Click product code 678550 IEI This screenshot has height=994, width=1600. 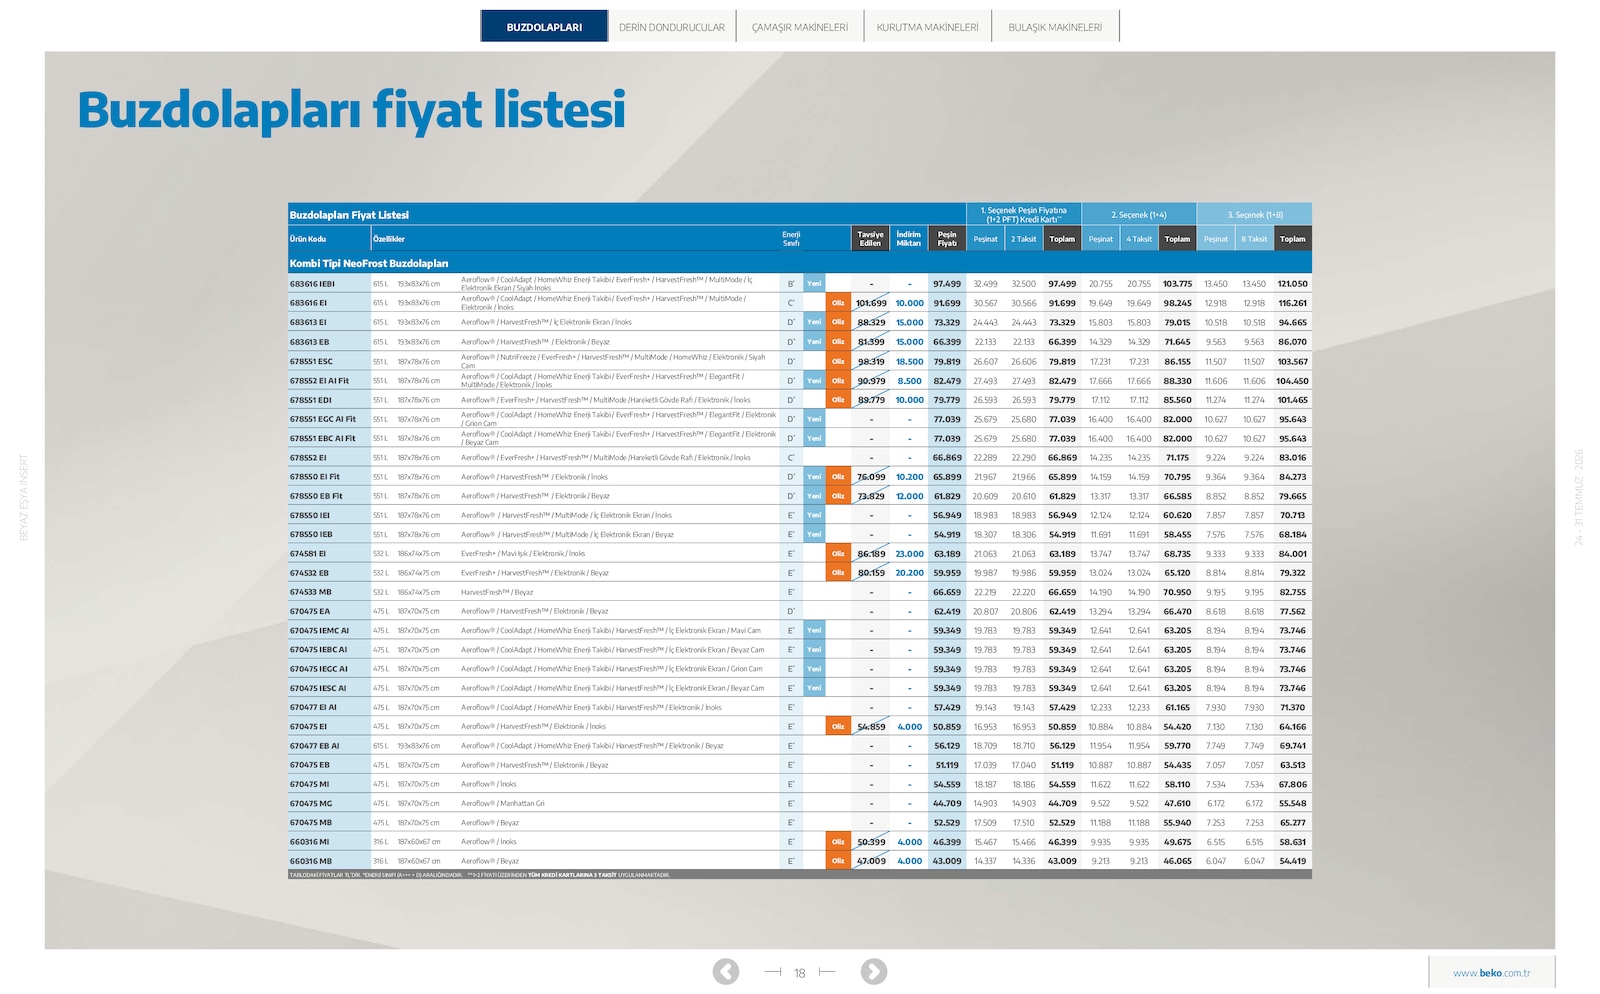pyautogui.click(x=310, y=515)
